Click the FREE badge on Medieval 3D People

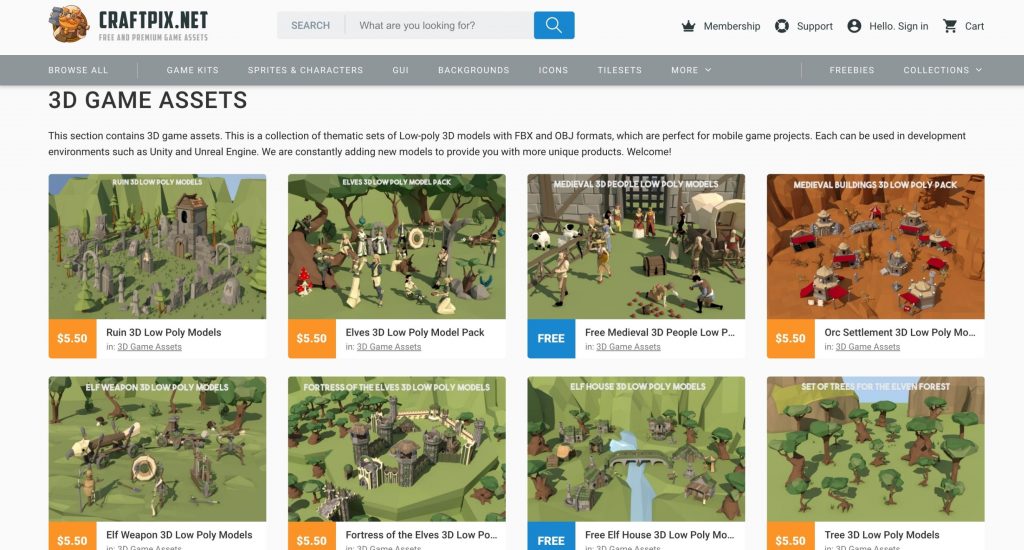[551, 338]
